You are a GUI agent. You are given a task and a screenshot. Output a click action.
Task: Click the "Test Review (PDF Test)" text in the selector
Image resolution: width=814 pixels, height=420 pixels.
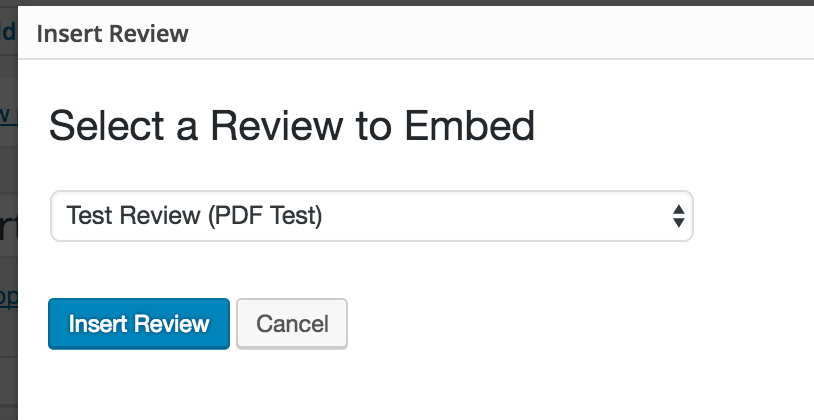pos(194,216)
